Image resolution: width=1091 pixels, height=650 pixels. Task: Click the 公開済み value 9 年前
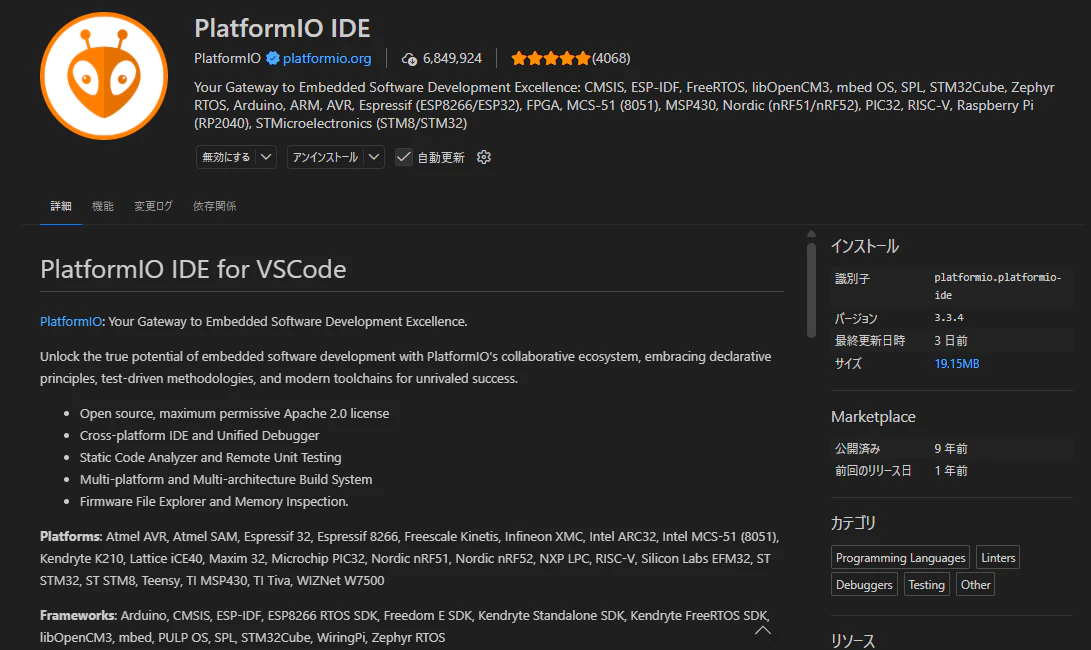[x=950, y=448]
